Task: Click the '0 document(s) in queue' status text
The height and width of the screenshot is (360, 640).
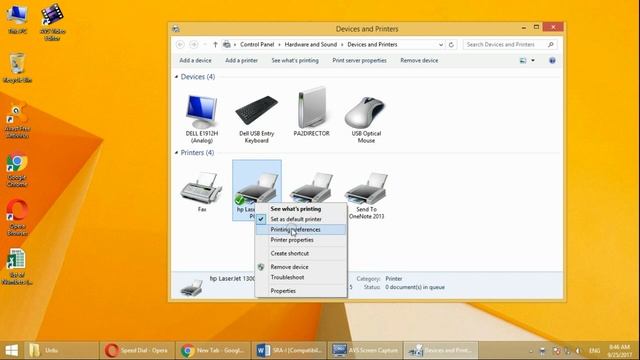Action: (415, 287)
